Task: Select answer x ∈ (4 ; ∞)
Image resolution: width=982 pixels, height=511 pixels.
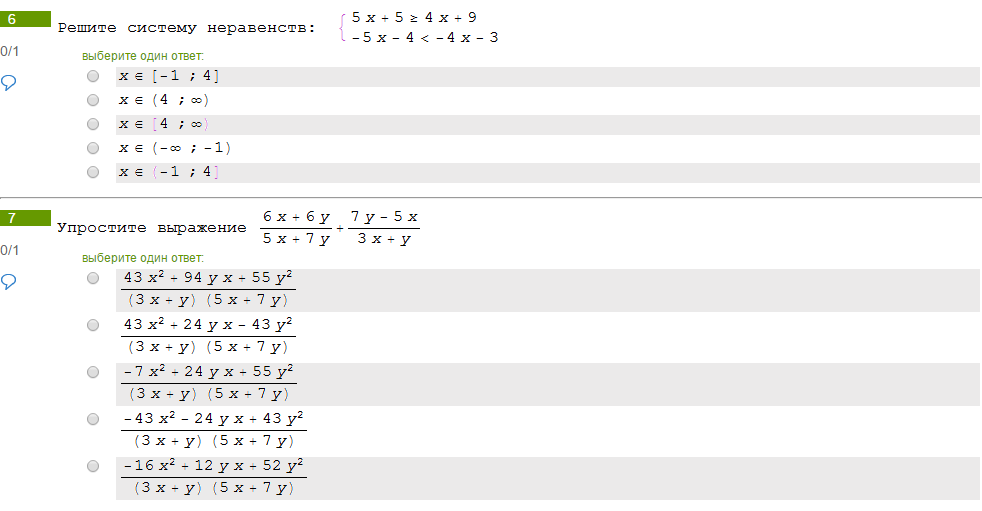Action: 93,100
